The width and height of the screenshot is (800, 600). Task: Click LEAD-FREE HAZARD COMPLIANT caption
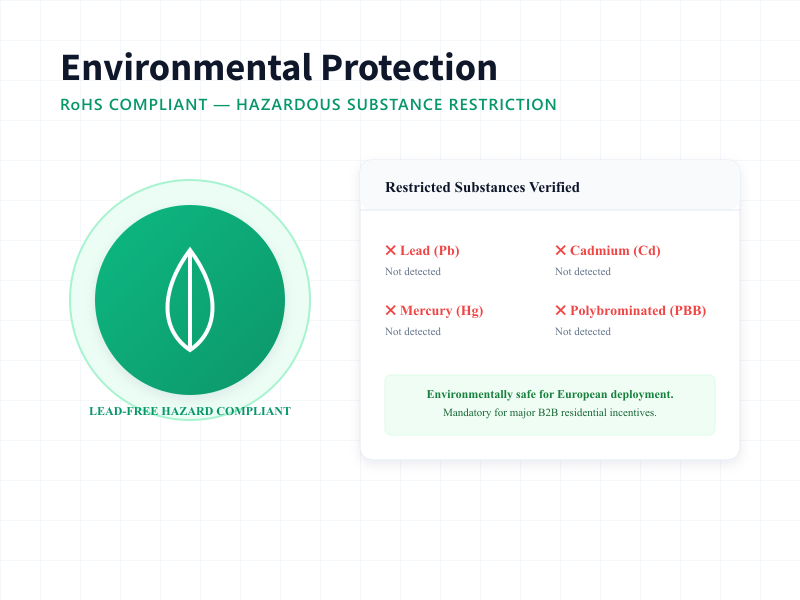tap(190, 411)
